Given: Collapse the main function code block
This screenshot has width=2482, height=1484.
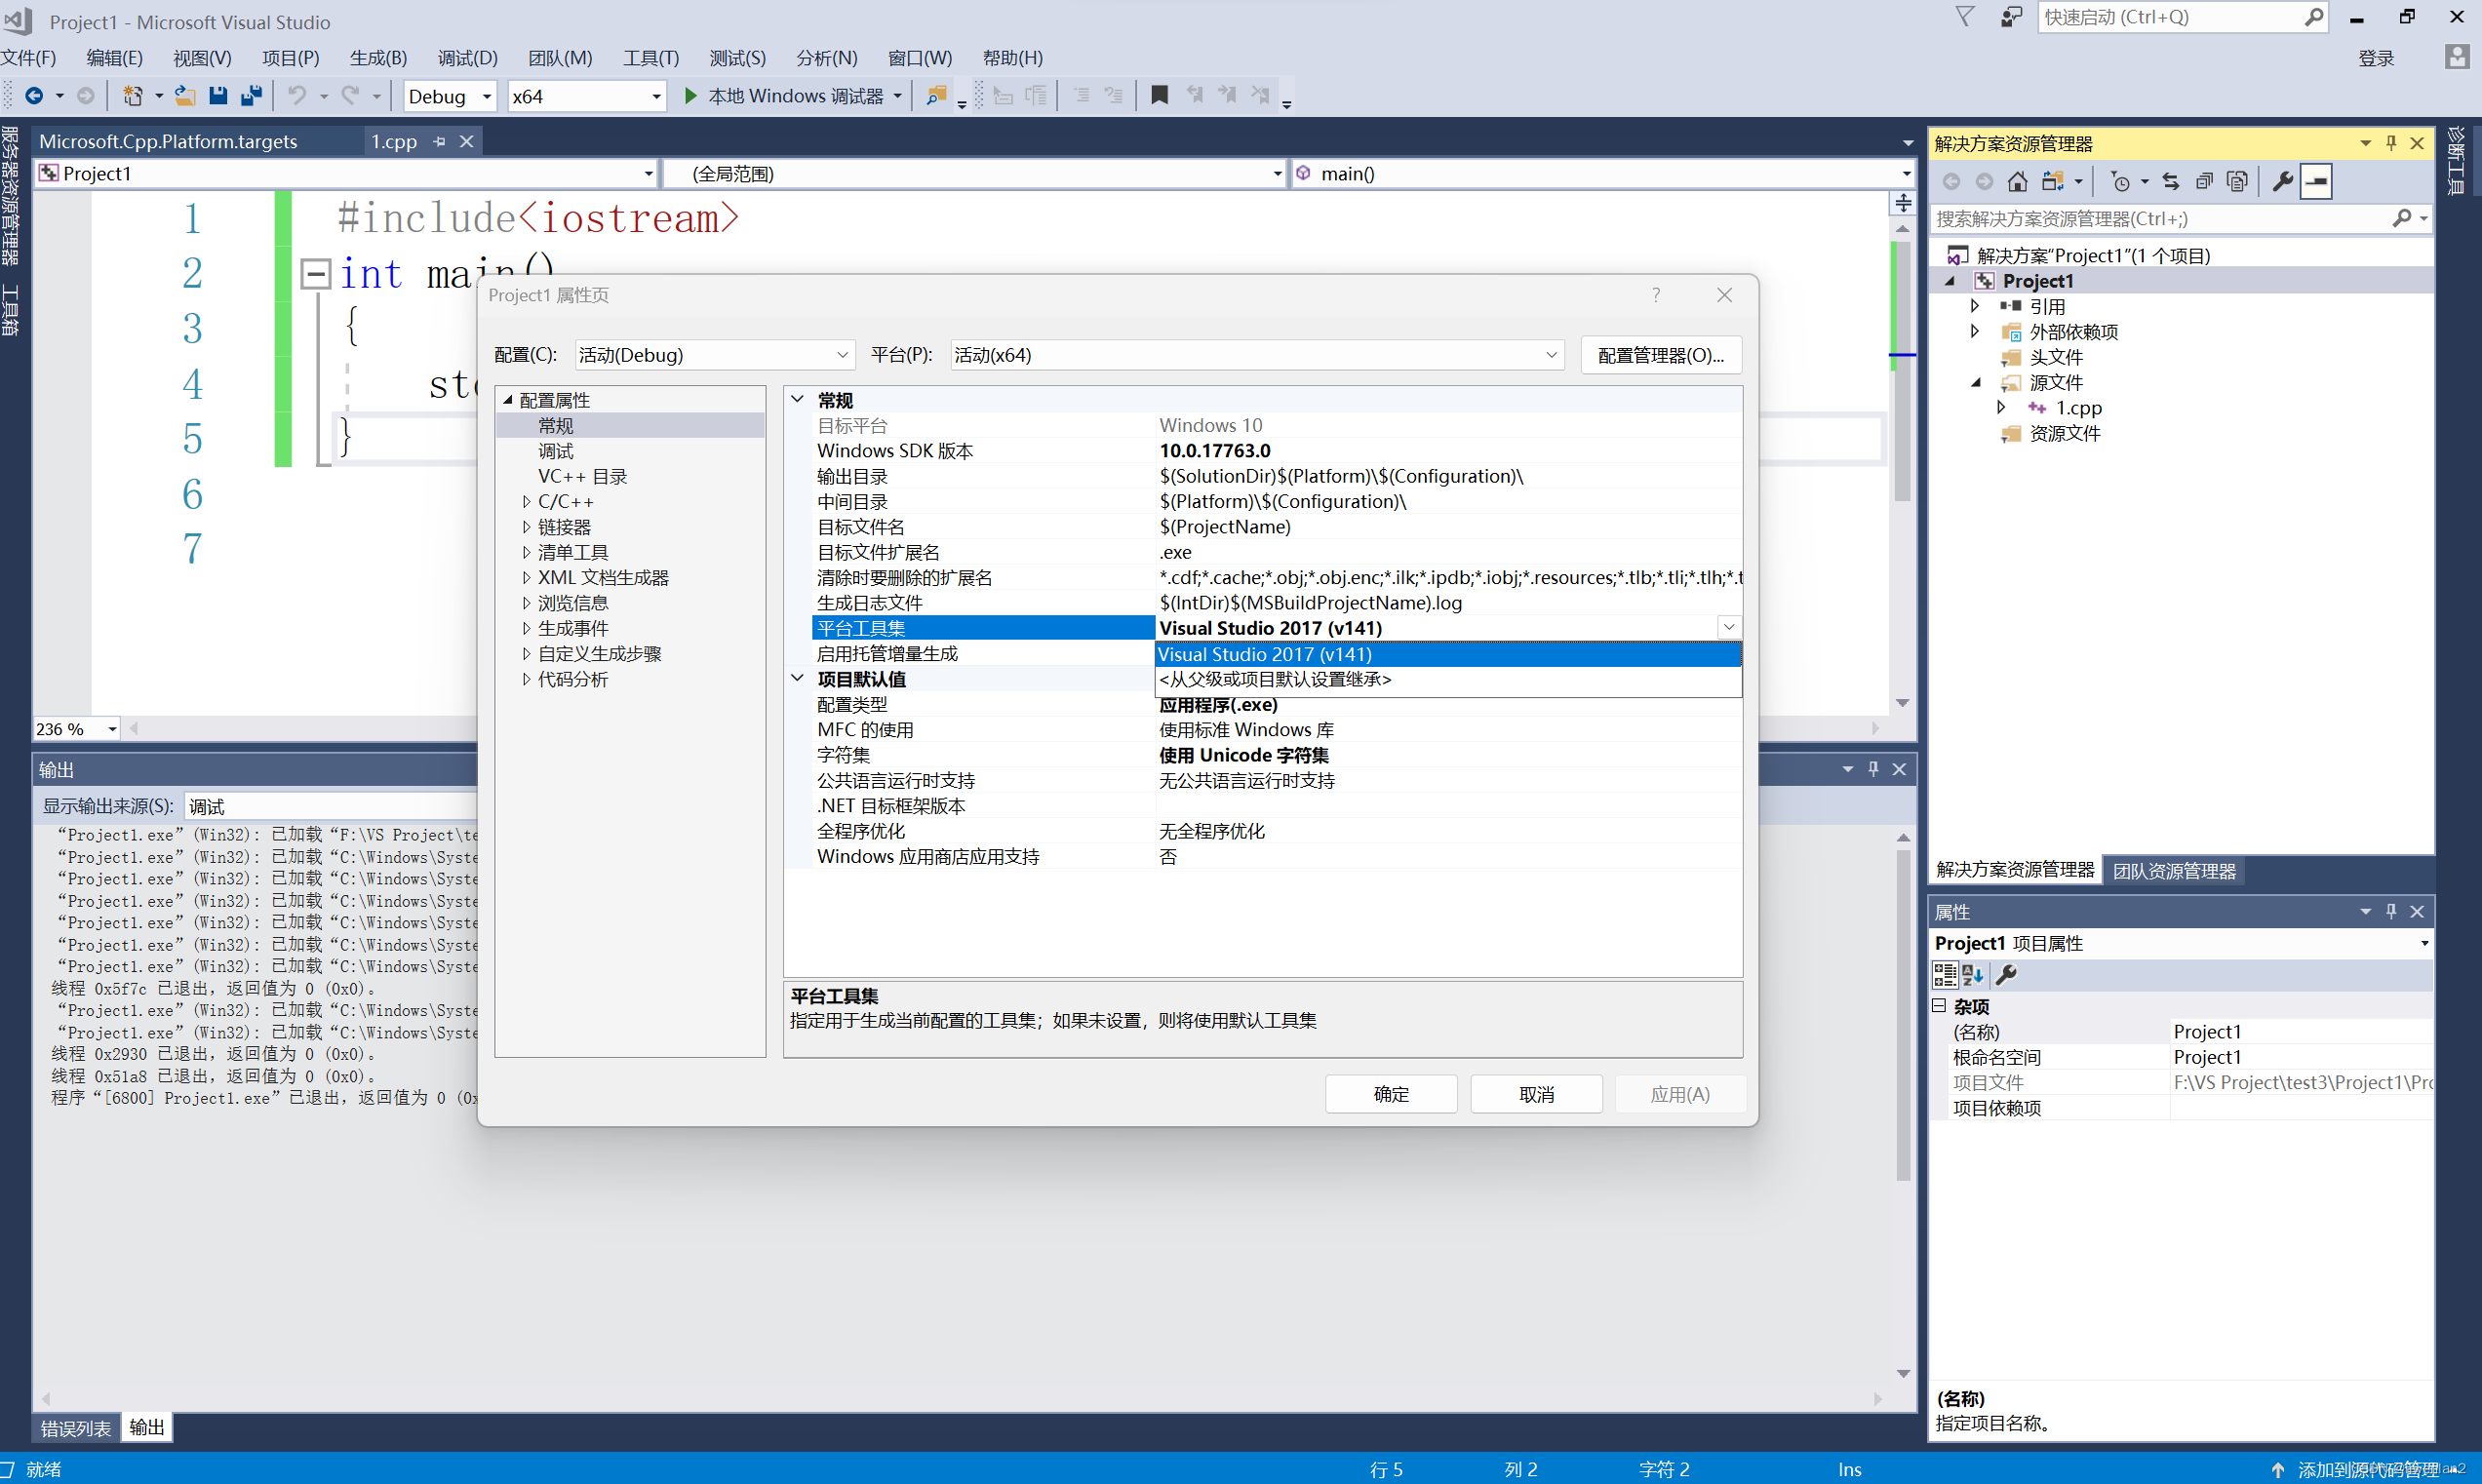Looking at the screenshot, I should [316, 273].
